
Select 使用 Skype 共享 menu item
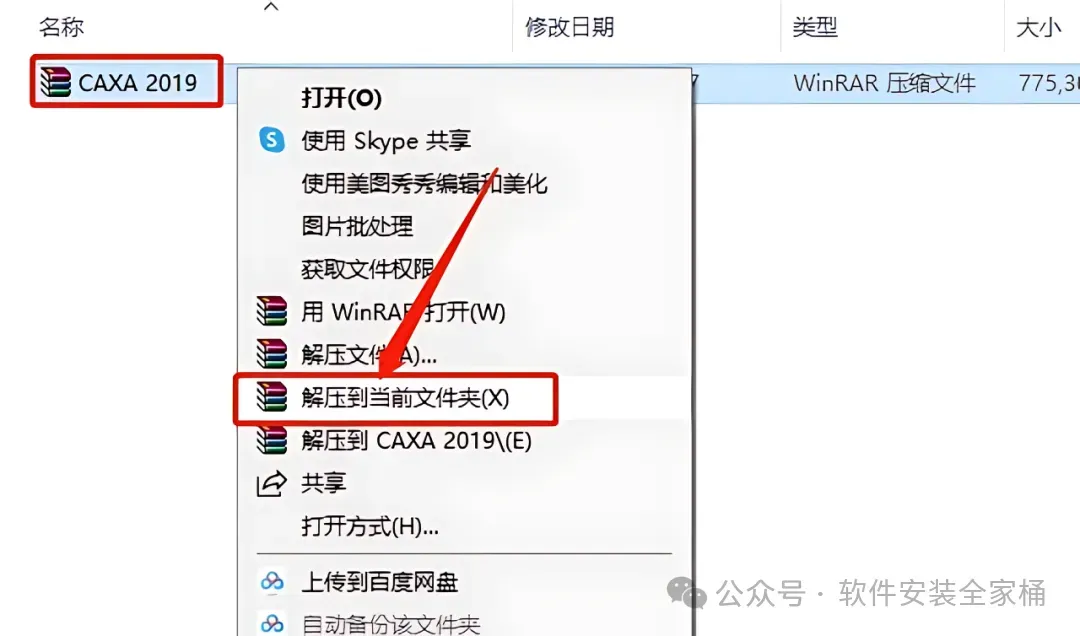[386, 141]
